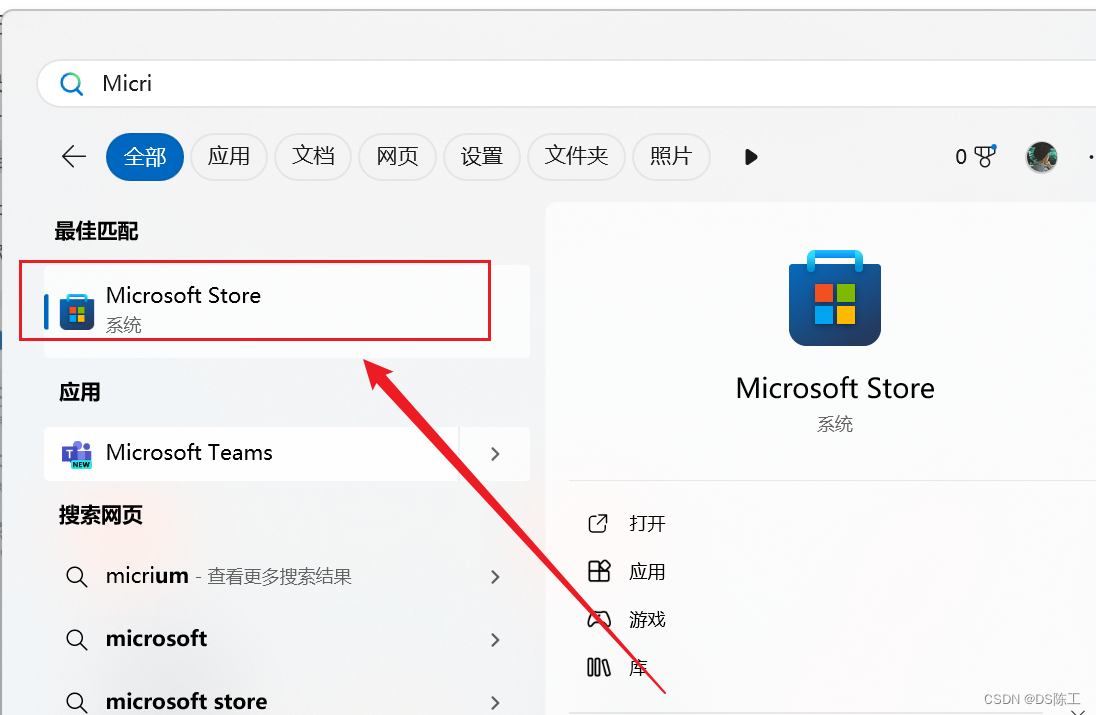Switch to the 文件夹 filter tab
The image size is (1096, 715).
576,157
